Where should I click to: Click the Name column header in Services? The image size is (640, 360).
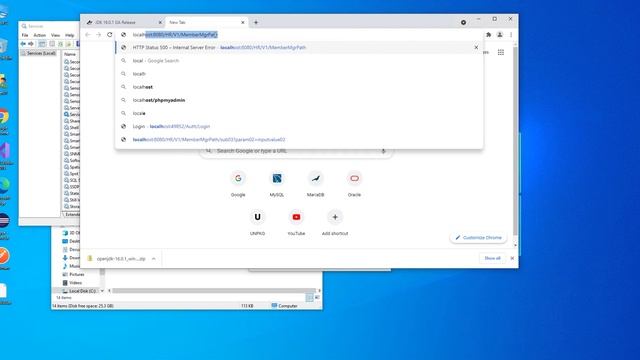70,54
